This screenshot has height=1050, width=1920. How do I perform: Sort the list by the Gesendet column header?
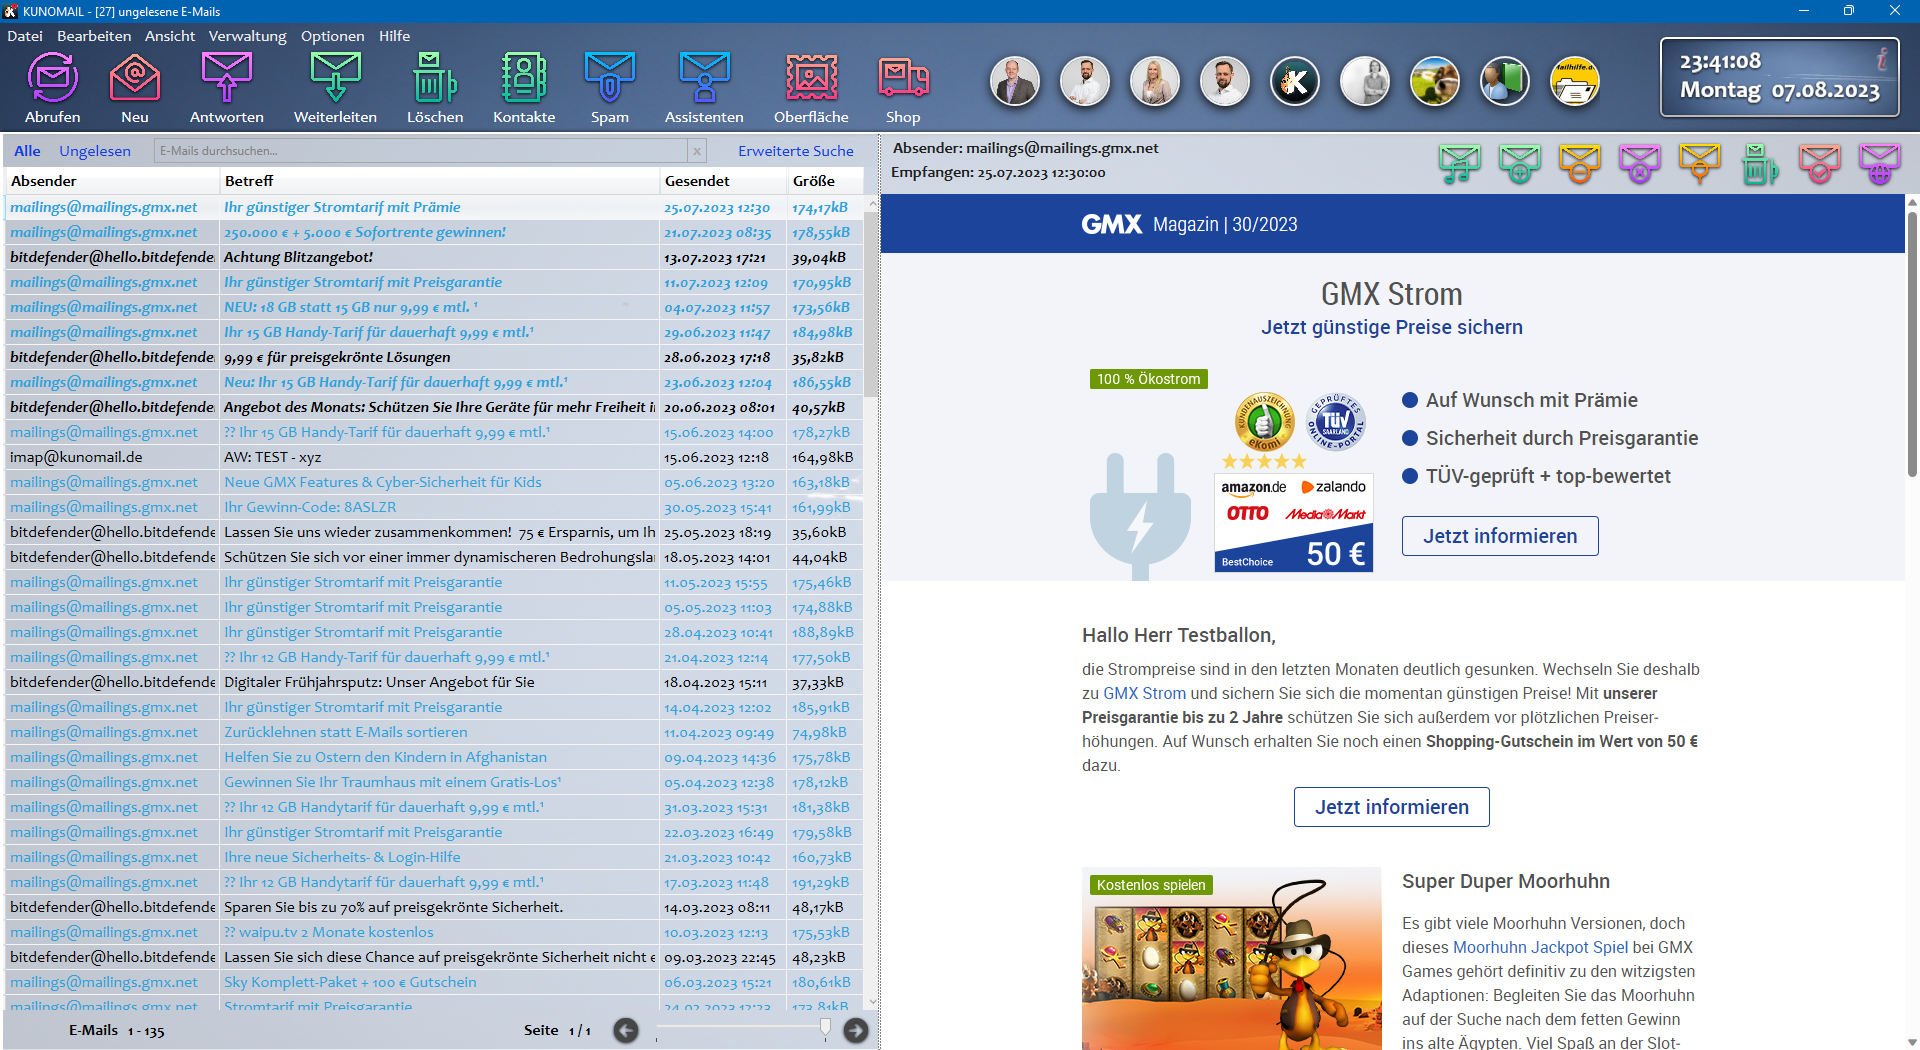(x=723, y=181)
